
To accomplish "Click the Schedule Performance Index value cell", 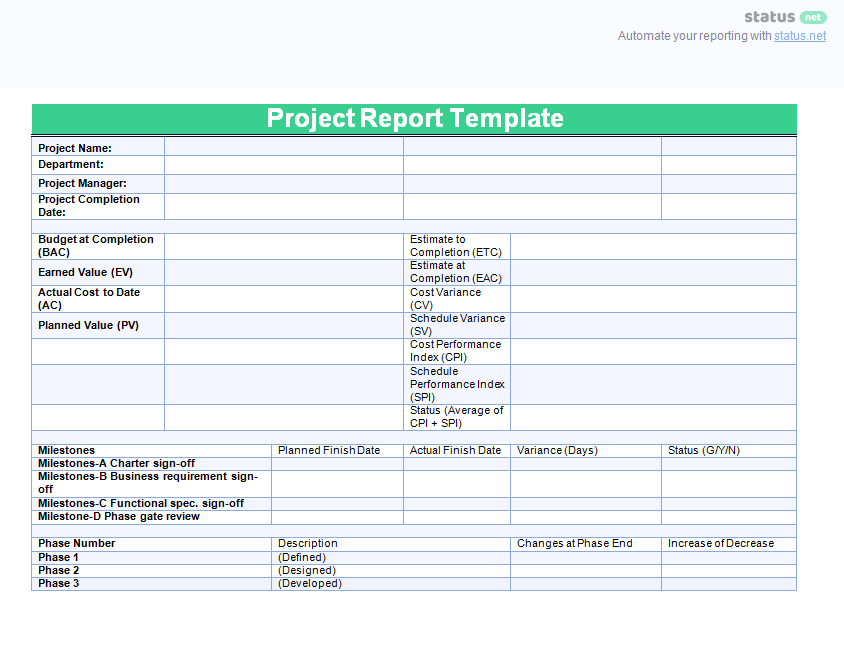I will point(652,384).
